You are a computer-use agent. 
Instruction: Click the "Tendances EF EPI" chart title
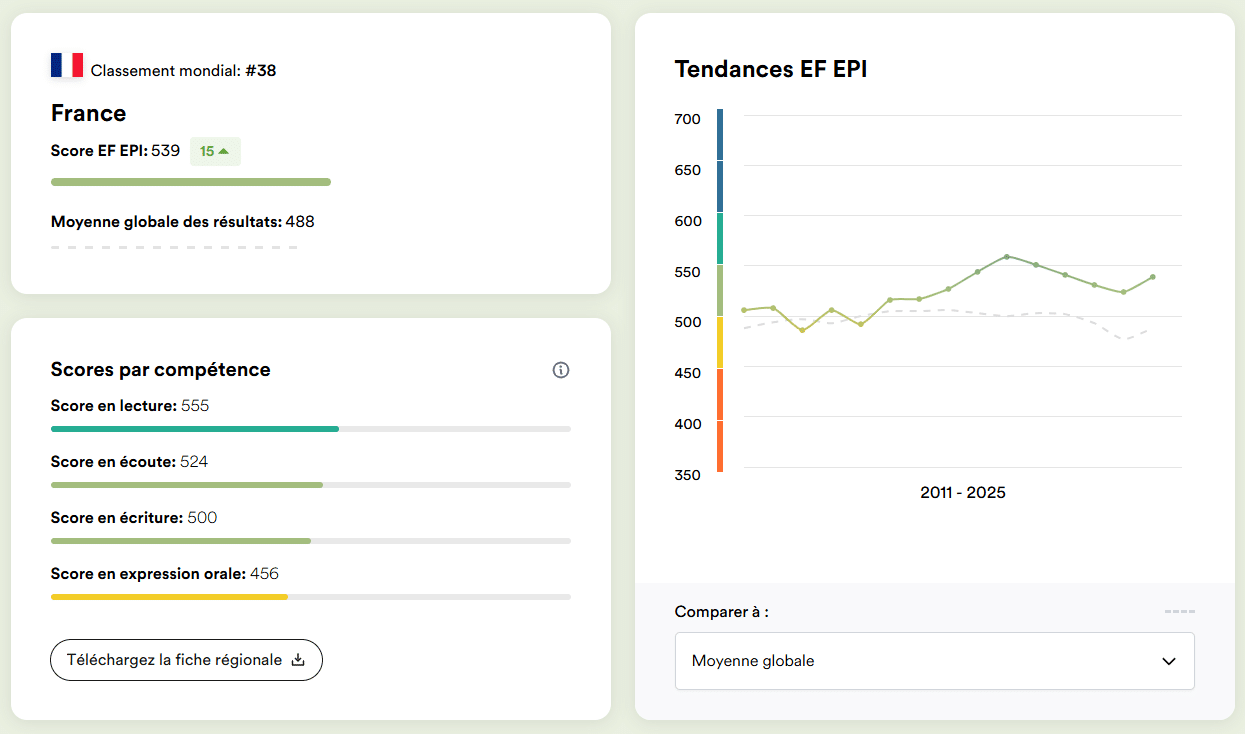pyautogui.click(x=771, y=69)
